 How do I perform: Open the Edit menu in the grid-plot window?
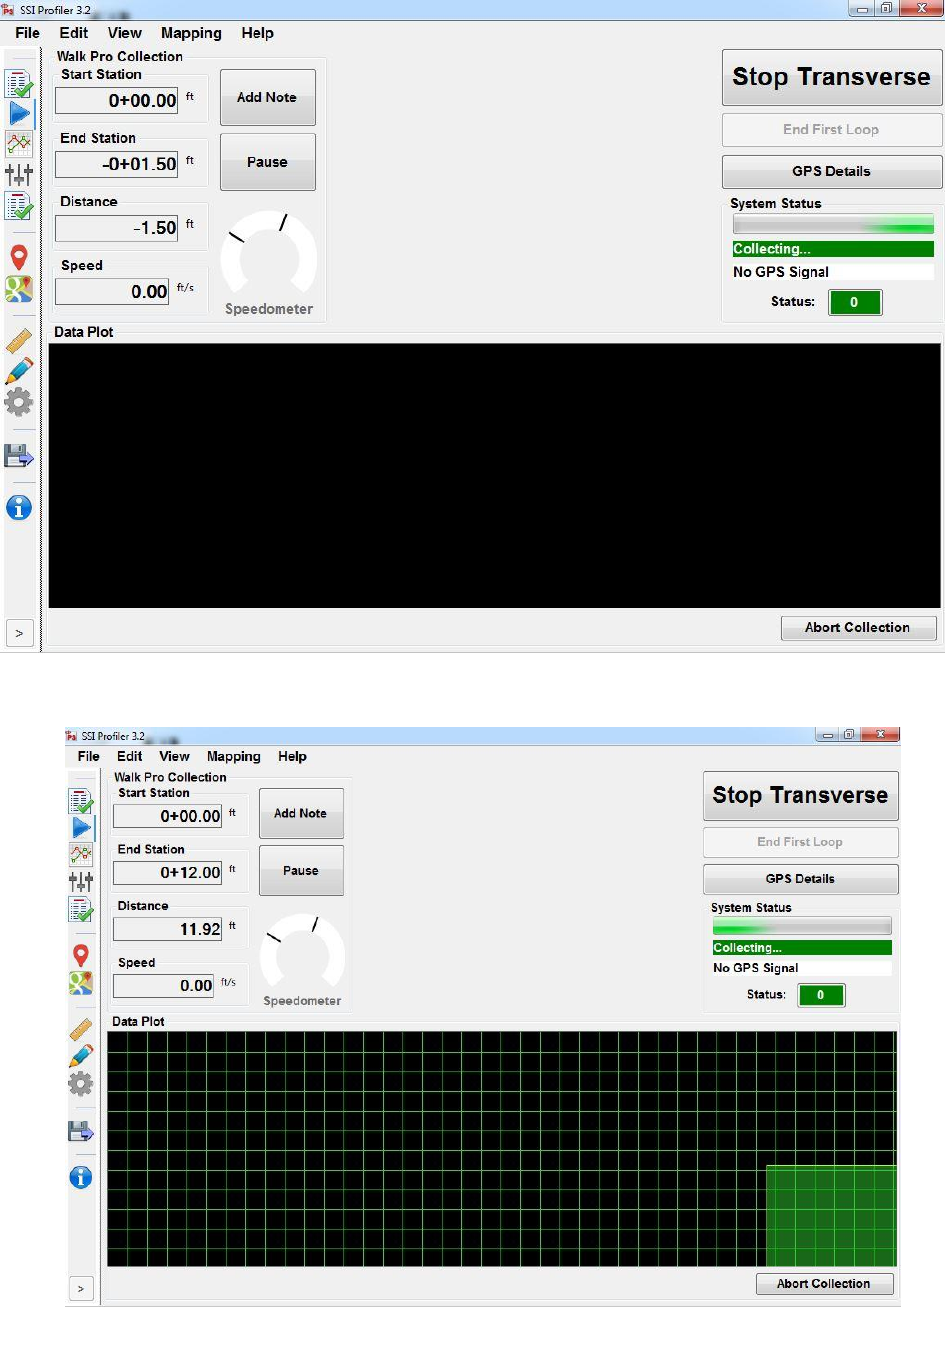(x=129, y=756)
